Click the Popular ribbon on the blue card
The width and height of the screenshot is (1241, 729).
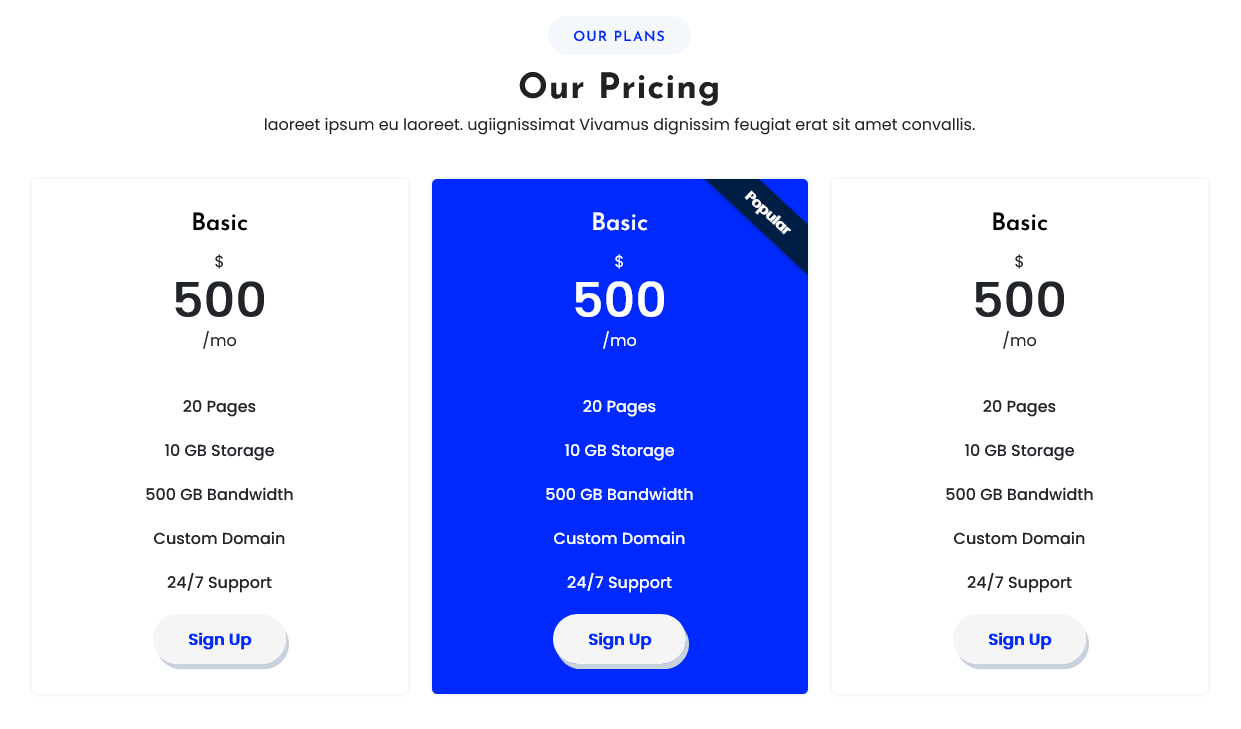[767, 213]
